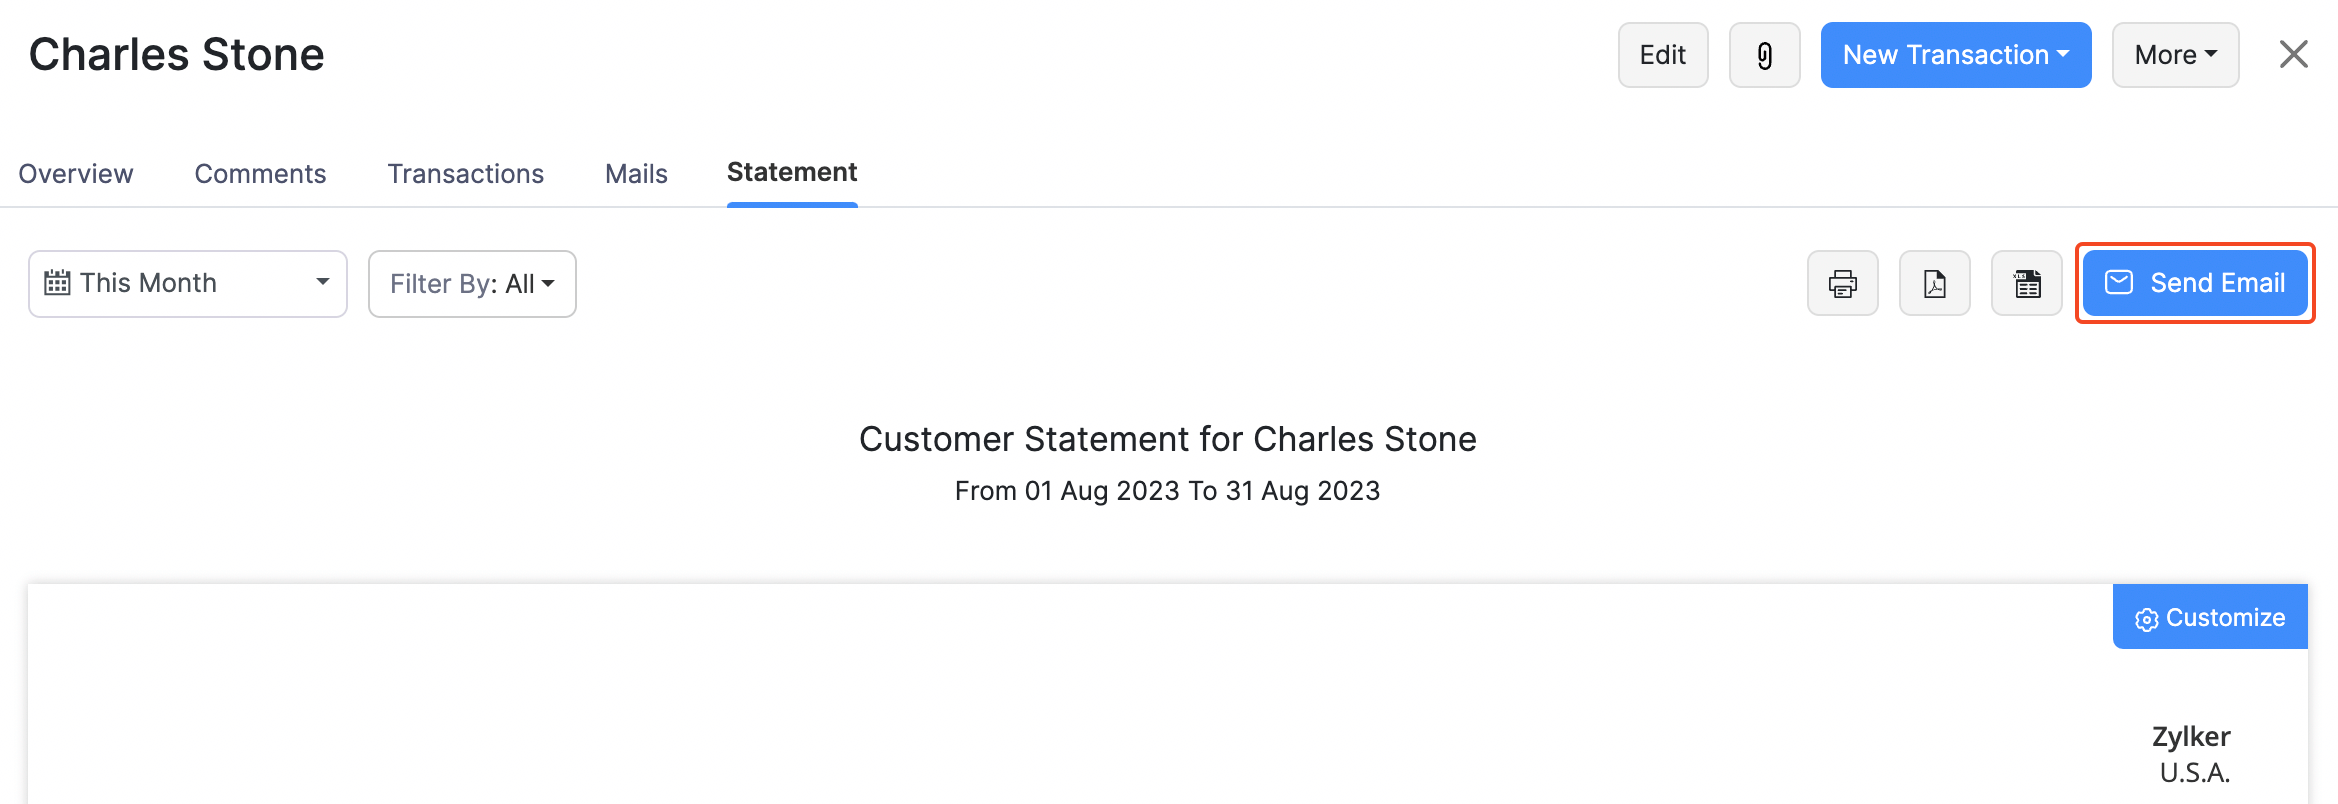Expand the More menu
The width and height of the screenshot is (2338, 804).
click(2175, 54)
